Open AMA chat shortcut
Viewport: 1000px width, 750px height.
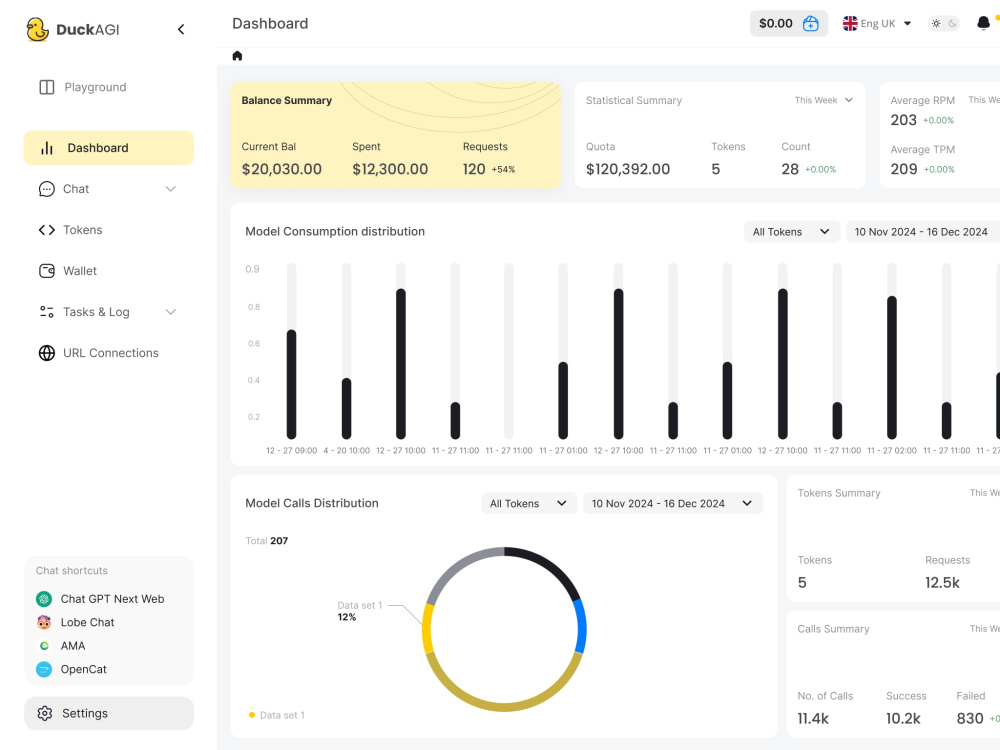(61, 646)
